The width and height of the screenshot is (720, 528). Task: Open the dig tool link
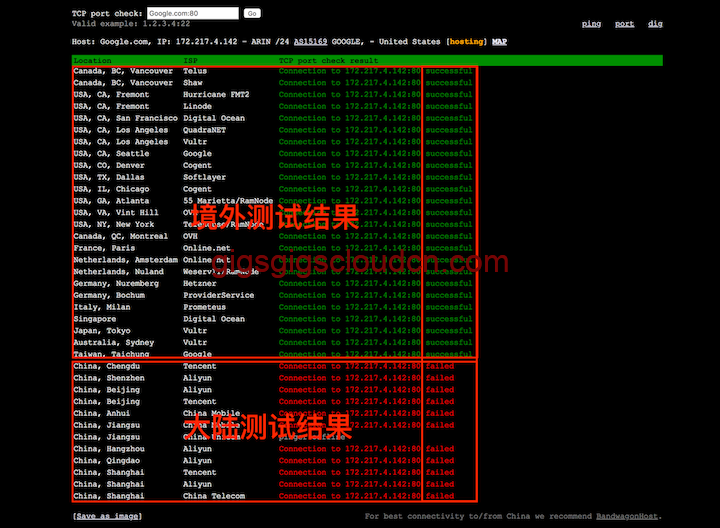tap(655, 24)
